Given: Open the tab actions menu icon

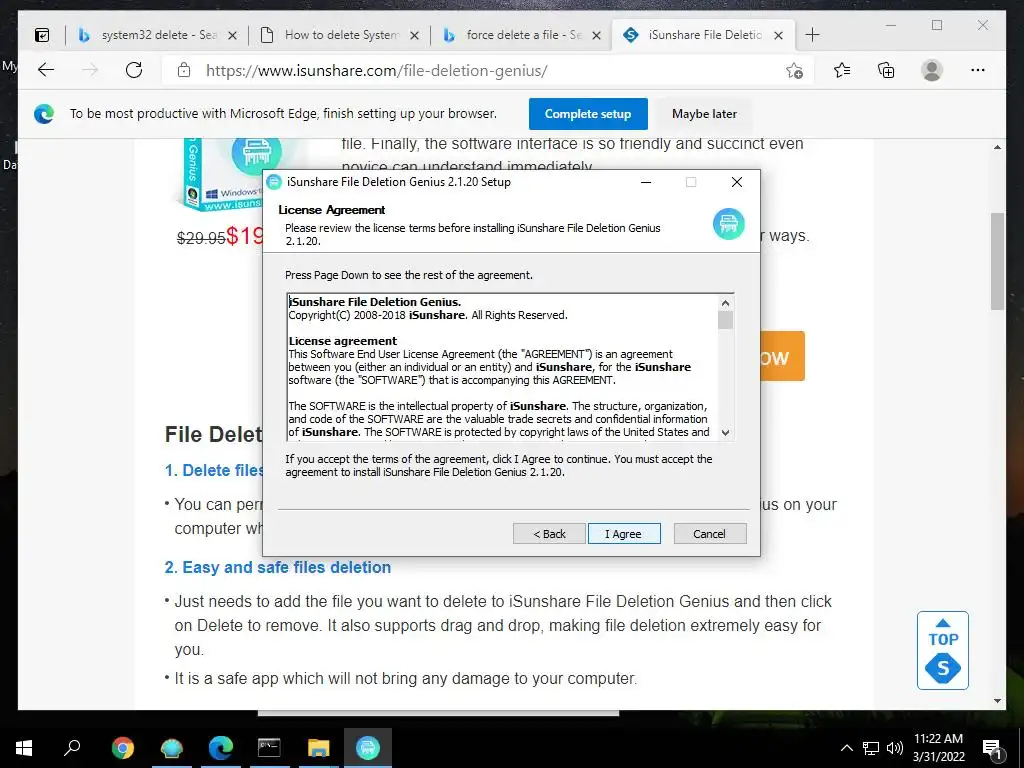Looking at the screenshot, I should point(42,35).
